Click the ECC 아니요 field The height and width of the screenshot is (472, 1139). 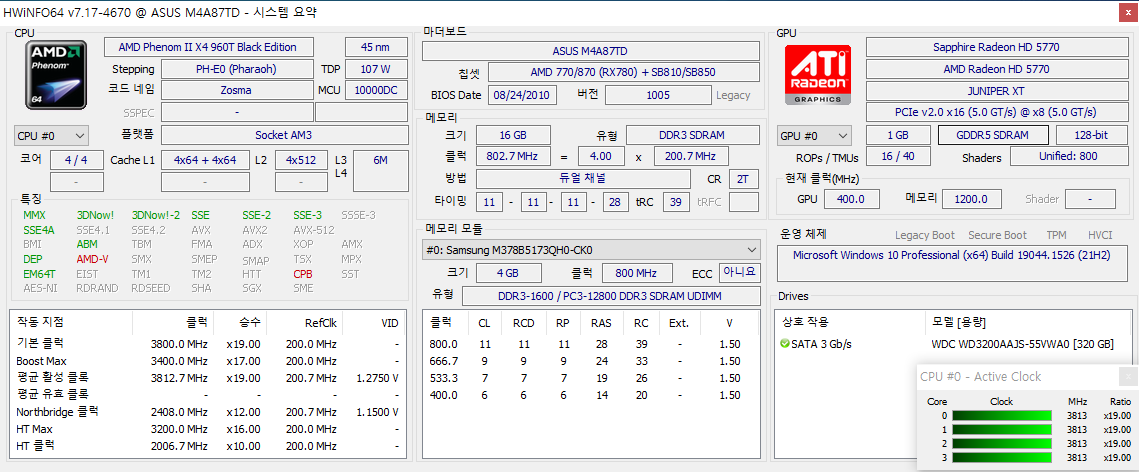click(x=739, y=272)
